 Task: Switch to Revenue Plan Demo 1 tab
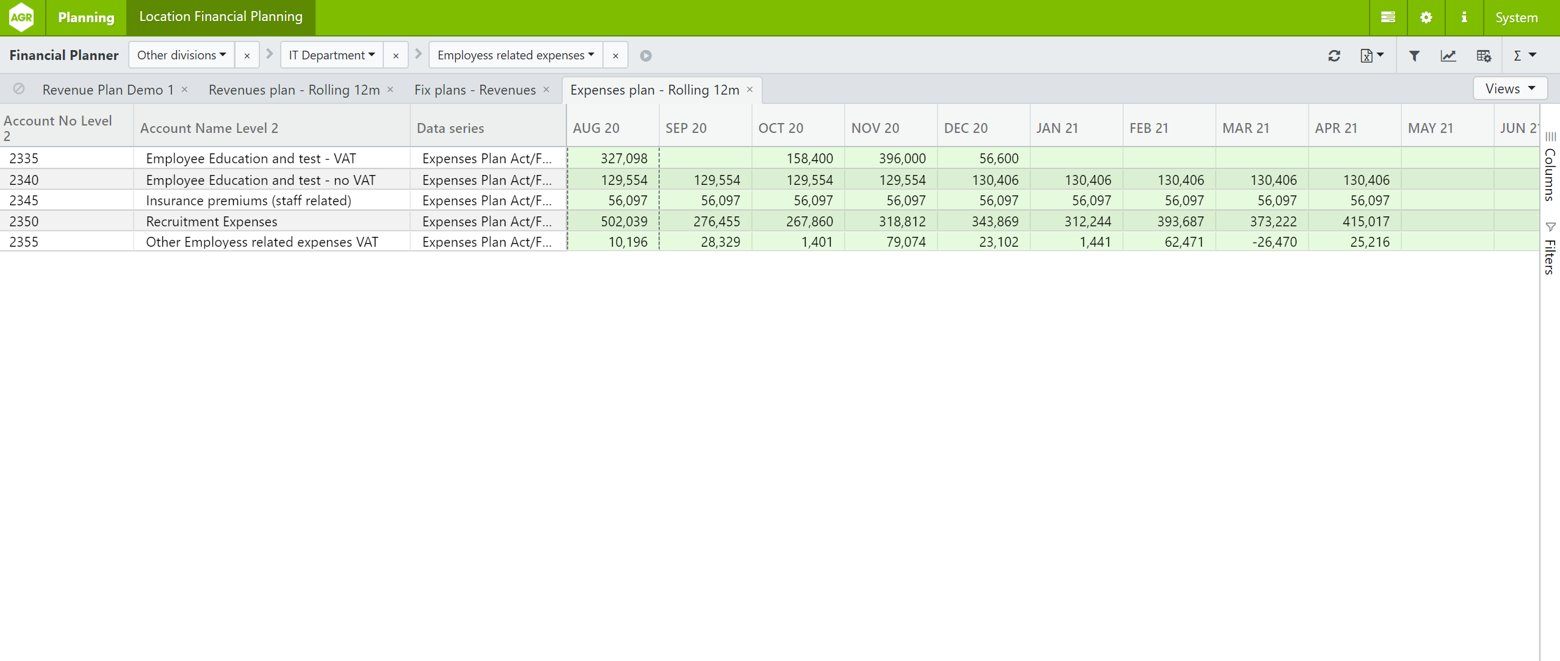pos(108,90)
